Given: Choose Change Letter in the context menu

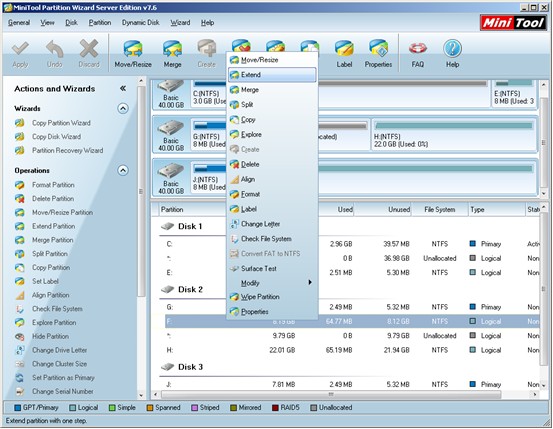Looking at the screenshot, I should (x=272, y=224).
